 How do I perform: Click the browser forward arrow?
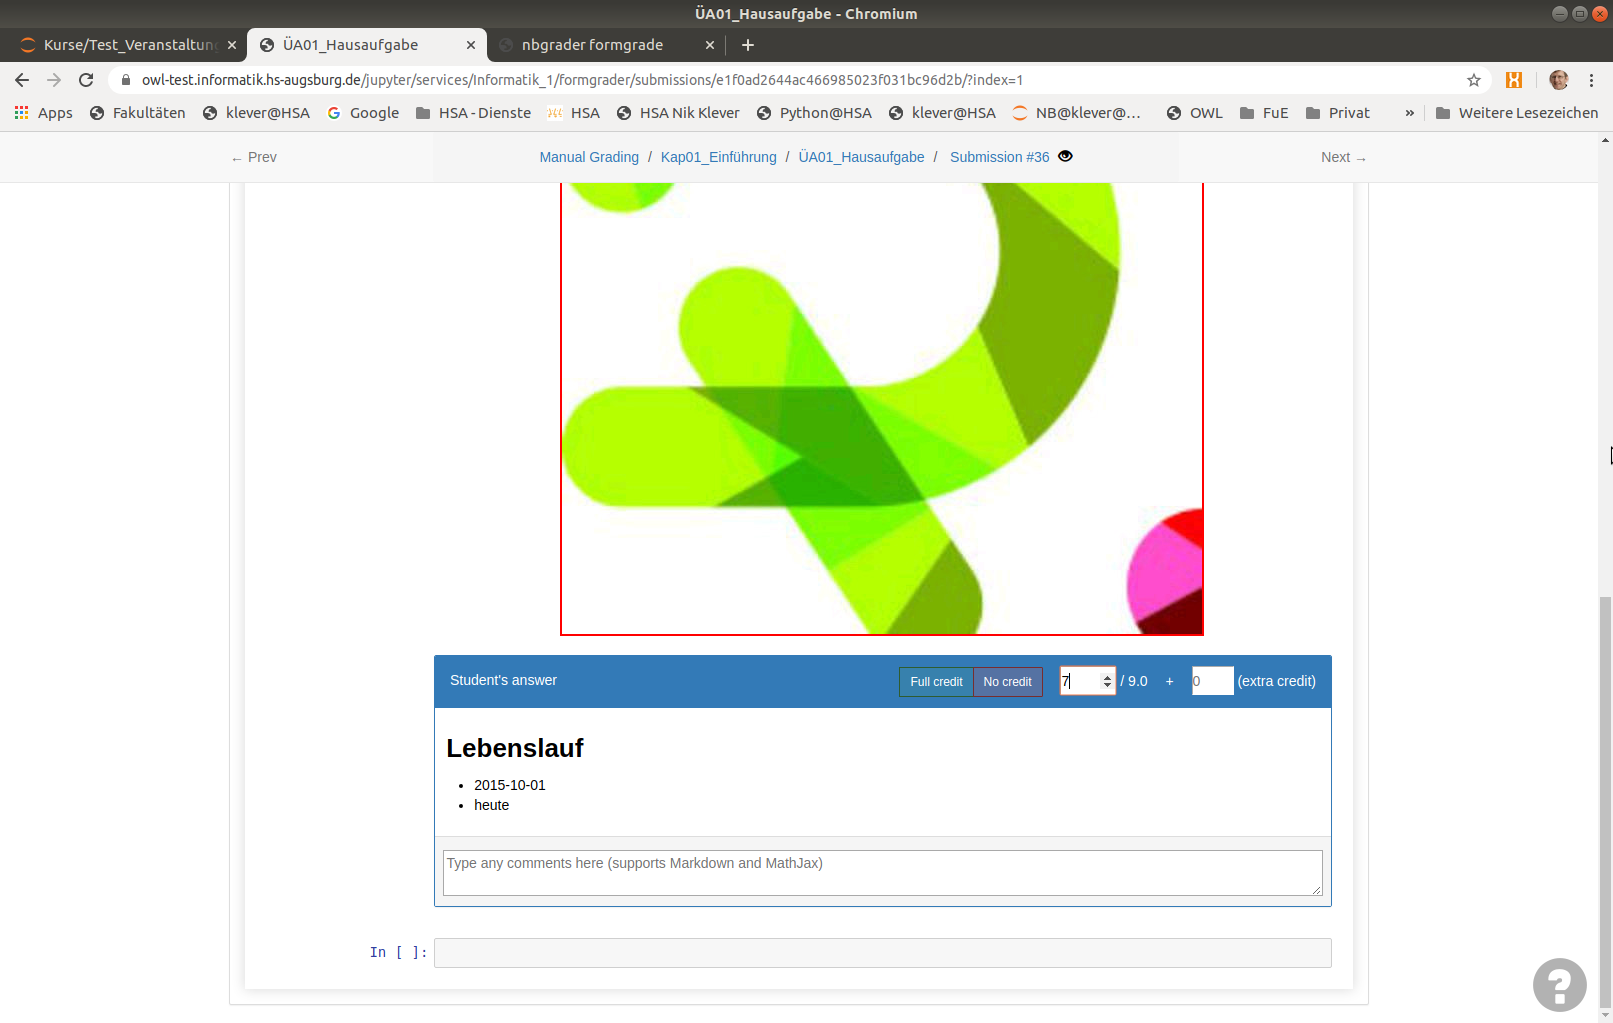point(54,80)
